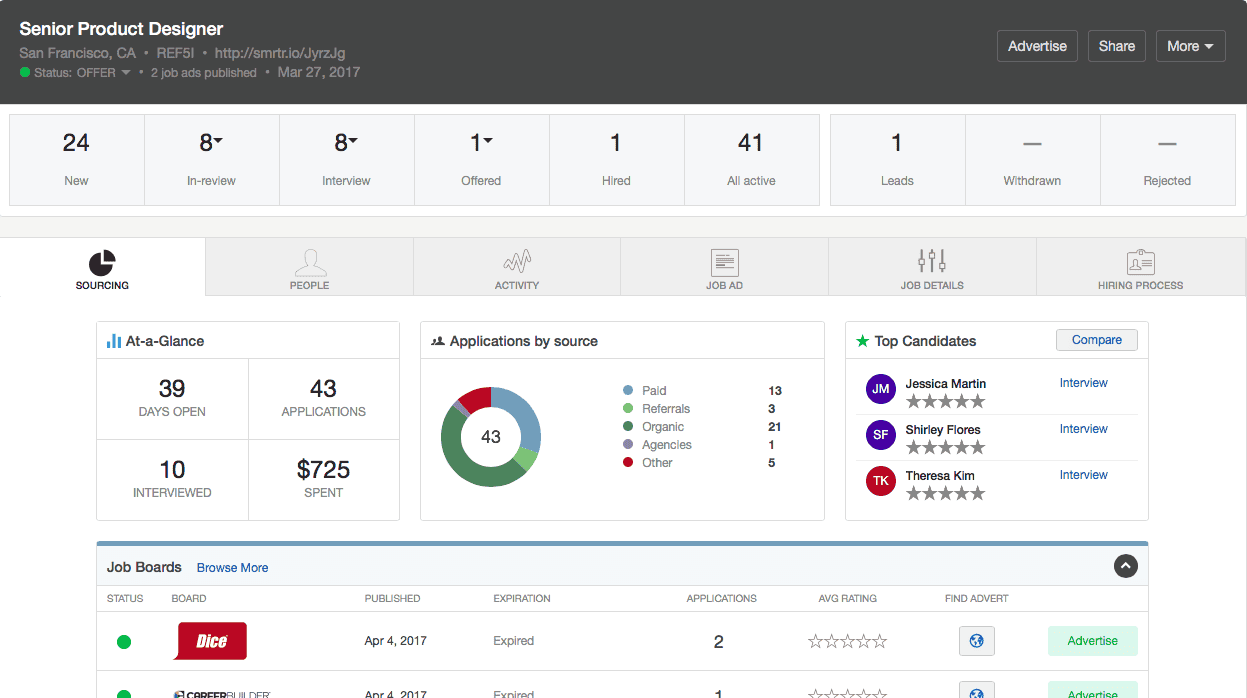The height and width of the screenshot is (698, 1247).
Task: Click the Dice job board logo
Action: point(210,640)
